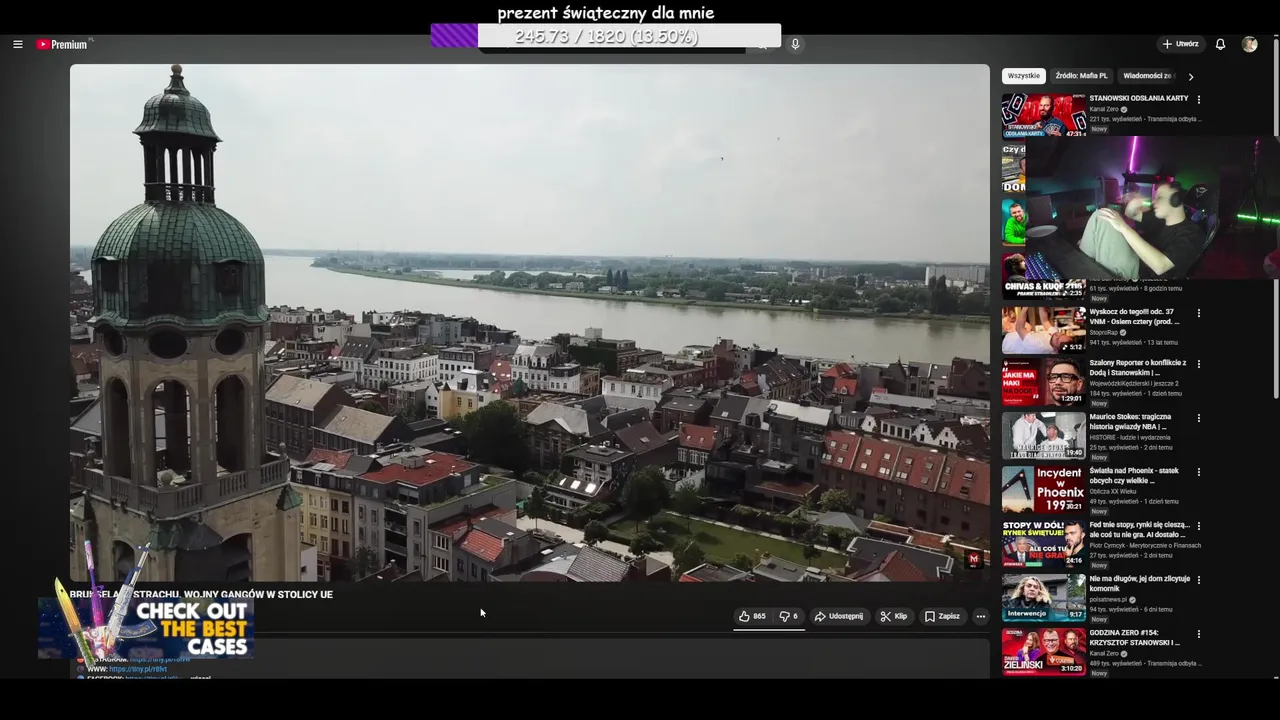Open options for GODZINA ZERO #154 video
Viewport: 1280px width, 720px height.
[1198, 634]
